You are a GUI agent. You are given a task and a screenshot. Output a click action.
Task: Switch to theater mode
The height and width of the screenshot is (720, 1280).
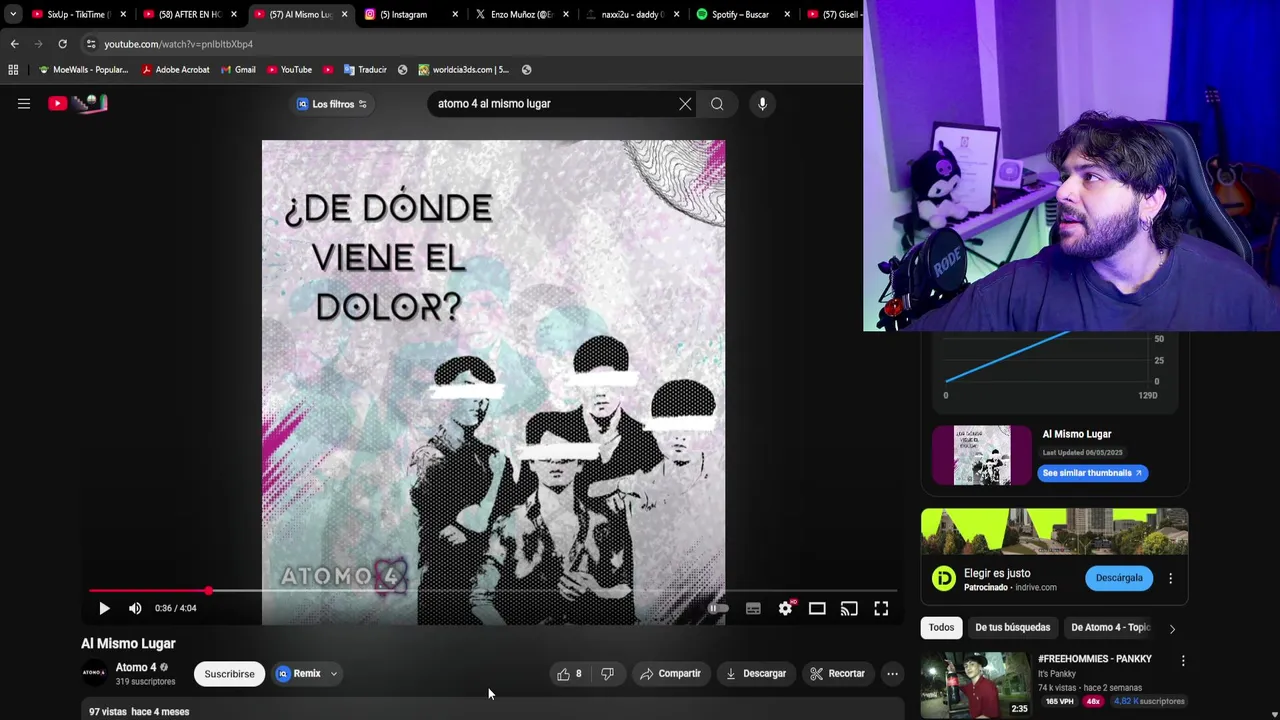point(817,608)
